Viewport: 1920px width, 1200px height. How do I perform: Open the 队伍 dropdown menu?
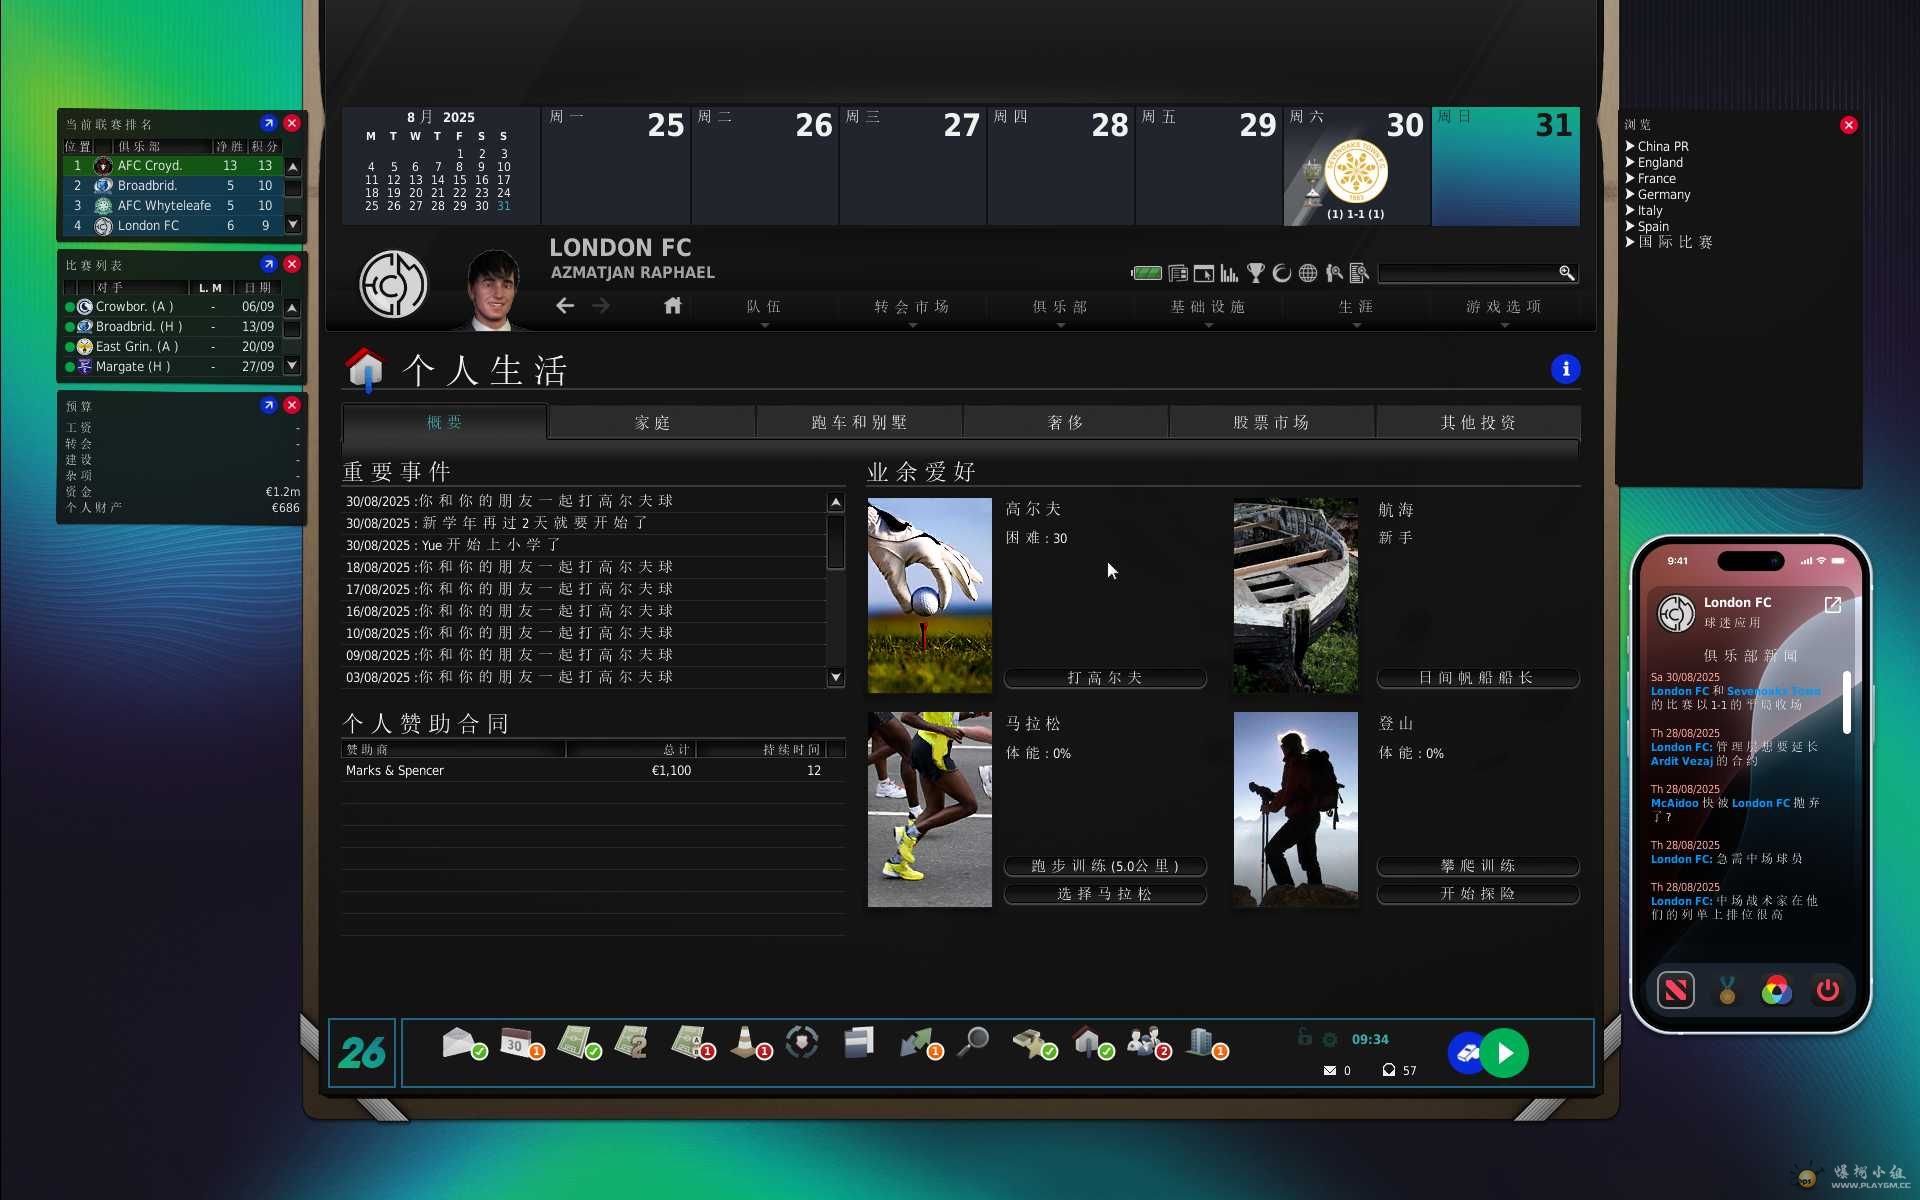point(764,307)
